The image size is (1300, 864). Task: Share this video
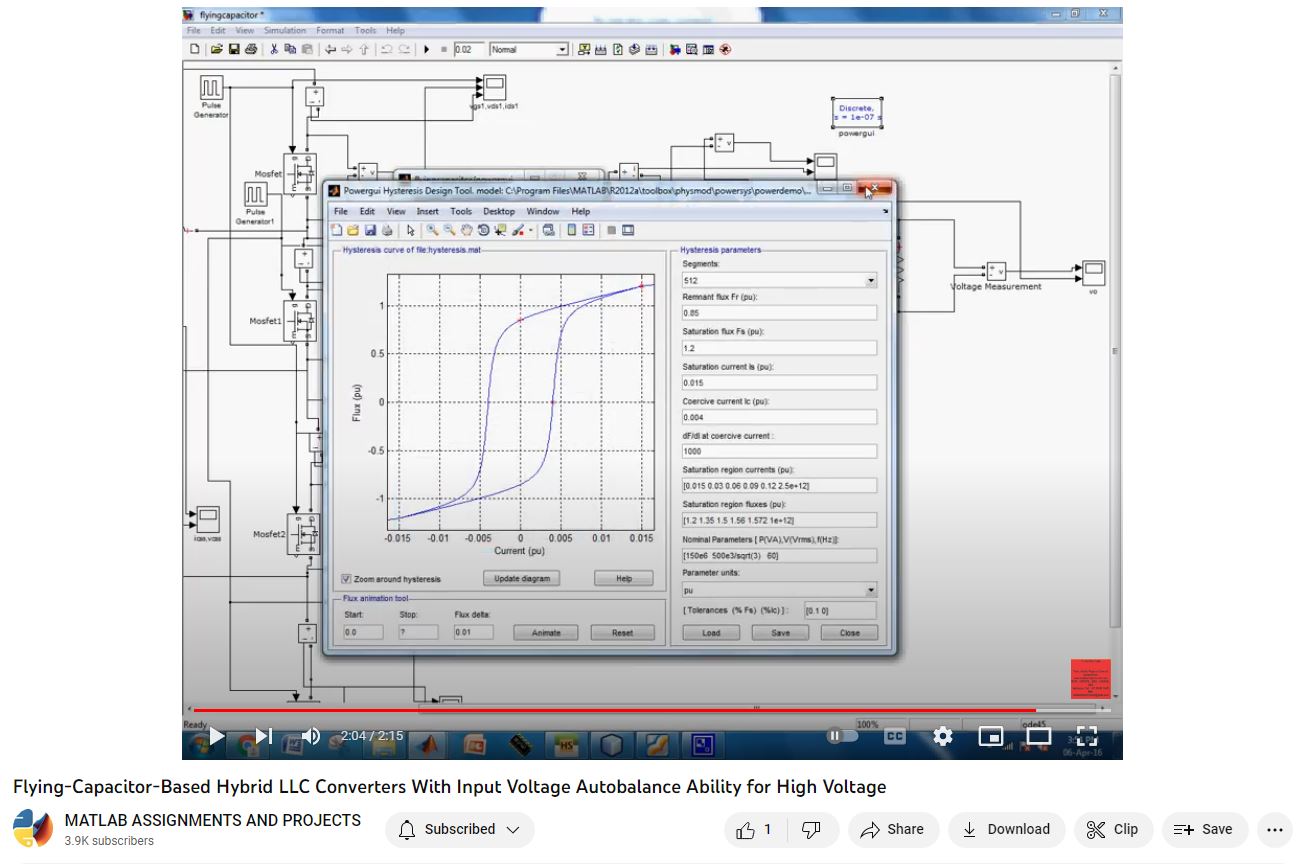[x=892, y=829]
